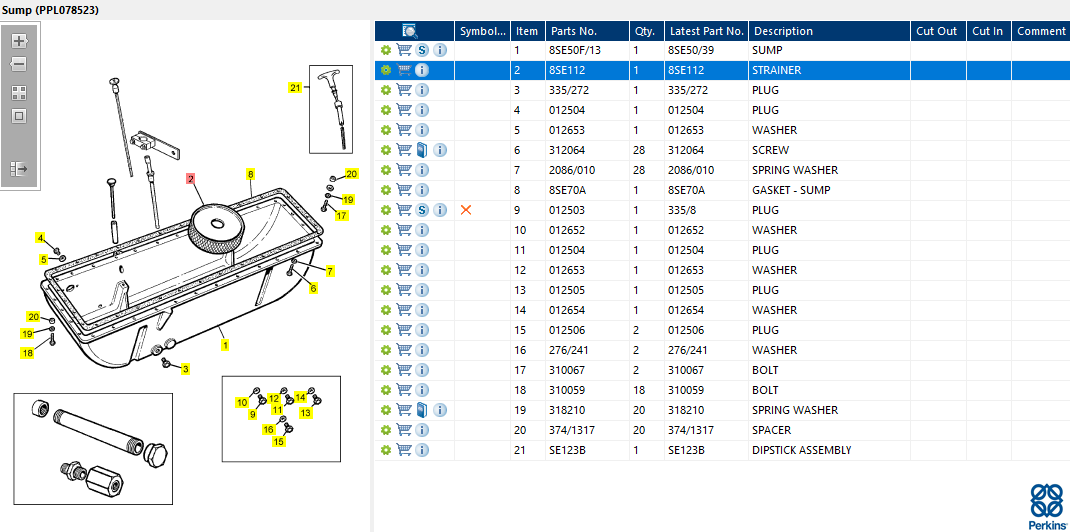1070x532 pixels.
Task: Click the green gear on DIPSTICK ASSEMBLY row
Action: point(386,450)
